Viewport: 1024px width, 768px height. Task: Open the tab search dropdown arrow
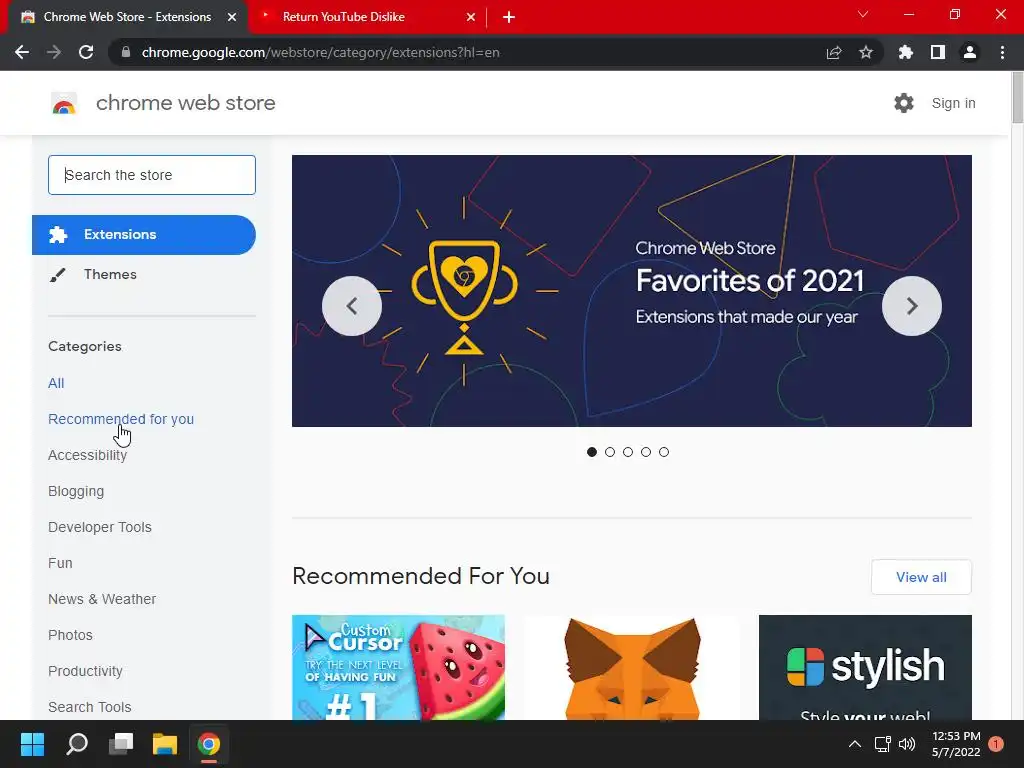pyautogui.click(x=863, y=14)
